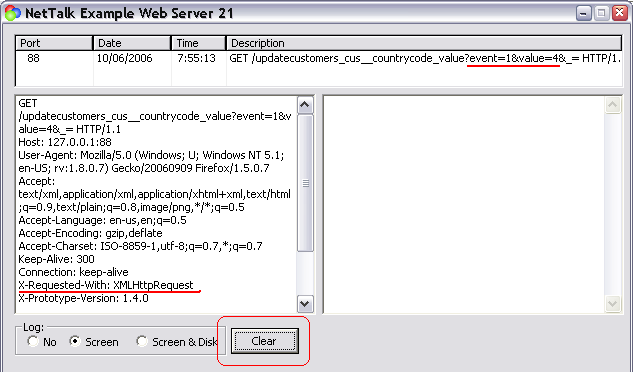Select the No logging radio button
This screenshot has height=372, width=633.
[x=33, y=341]
